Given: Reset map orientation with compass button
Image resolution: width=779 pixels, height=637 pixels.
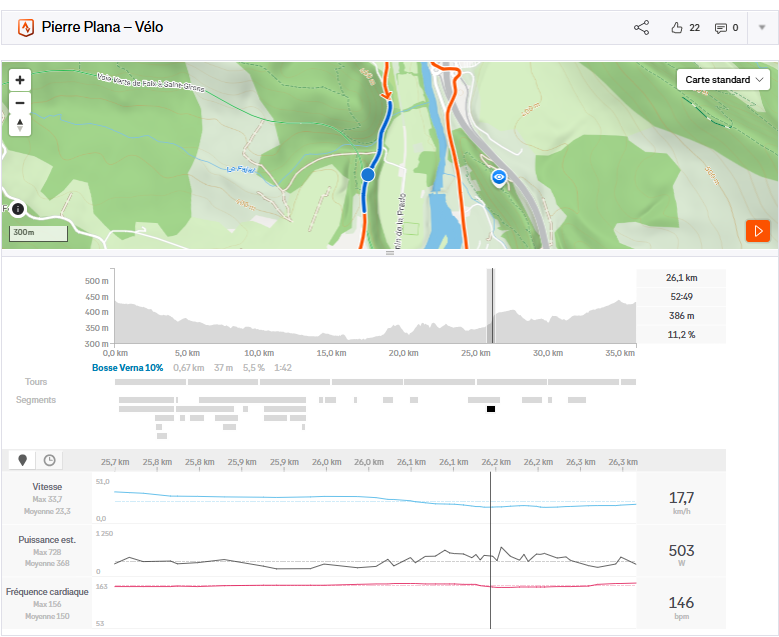Looking at the screenshot, I should (20, 125).
